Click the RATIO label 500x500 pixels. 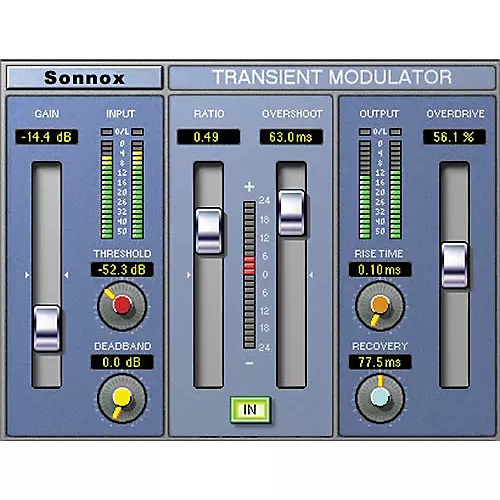tap(209, 114)
